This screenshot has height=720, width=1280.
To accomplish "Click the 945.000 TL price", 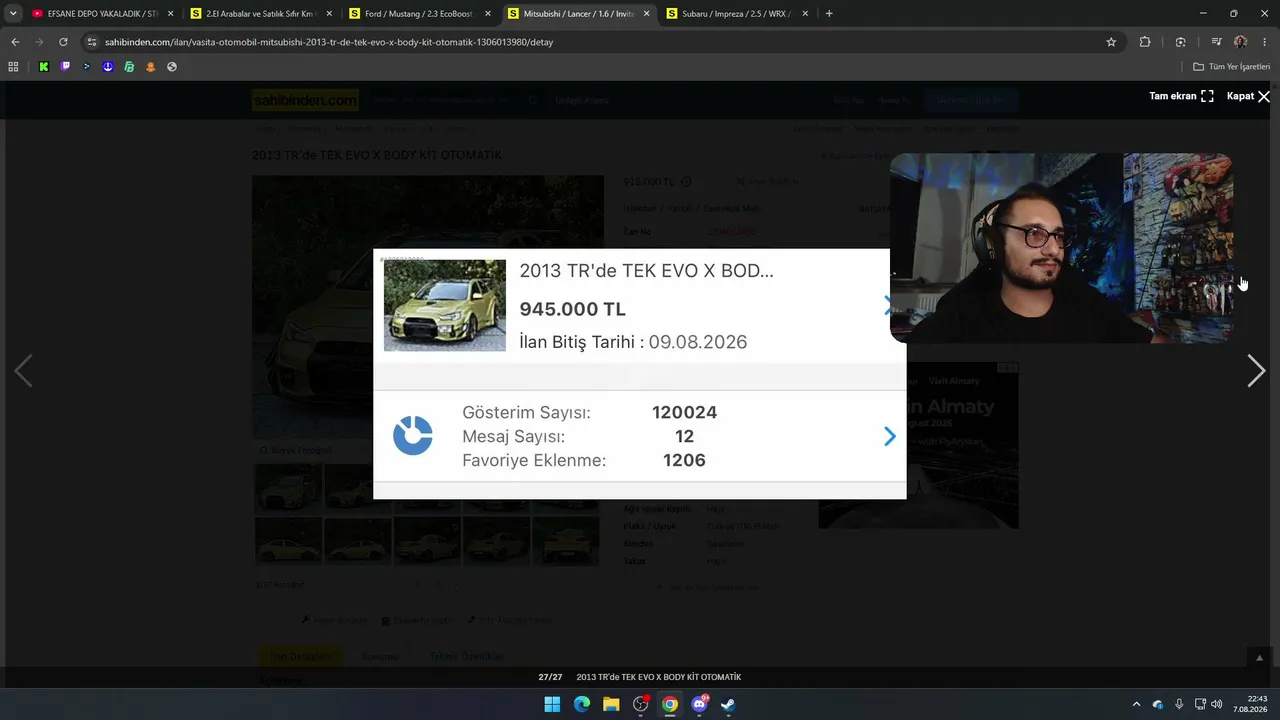I will [x=572, y=309].
